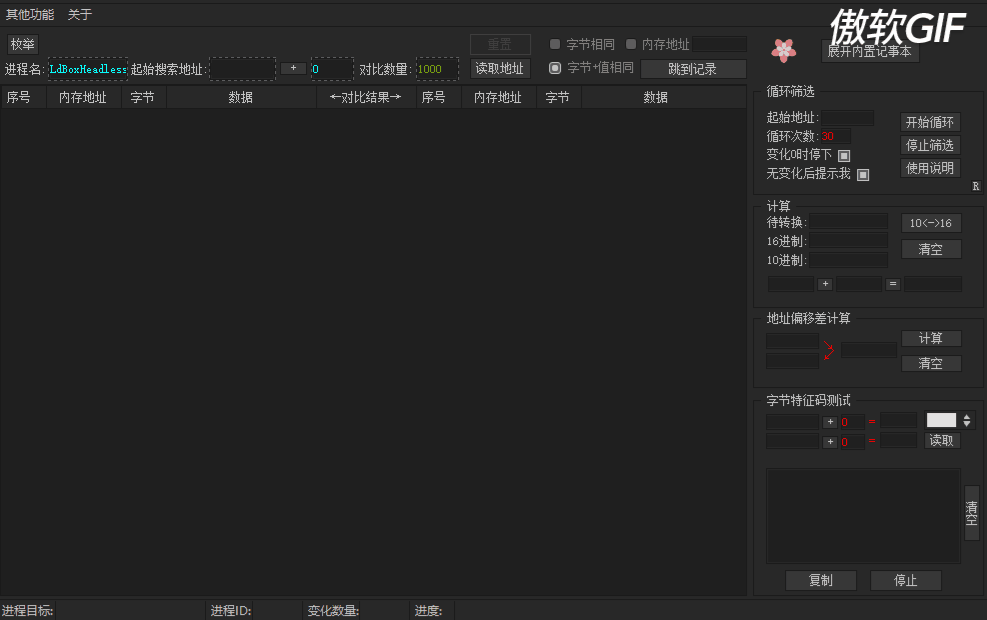Image resolution: width=987 pixels, height=620 pixels.
Task: Select the 字节+值相同 option
Action: click(555, 68)
